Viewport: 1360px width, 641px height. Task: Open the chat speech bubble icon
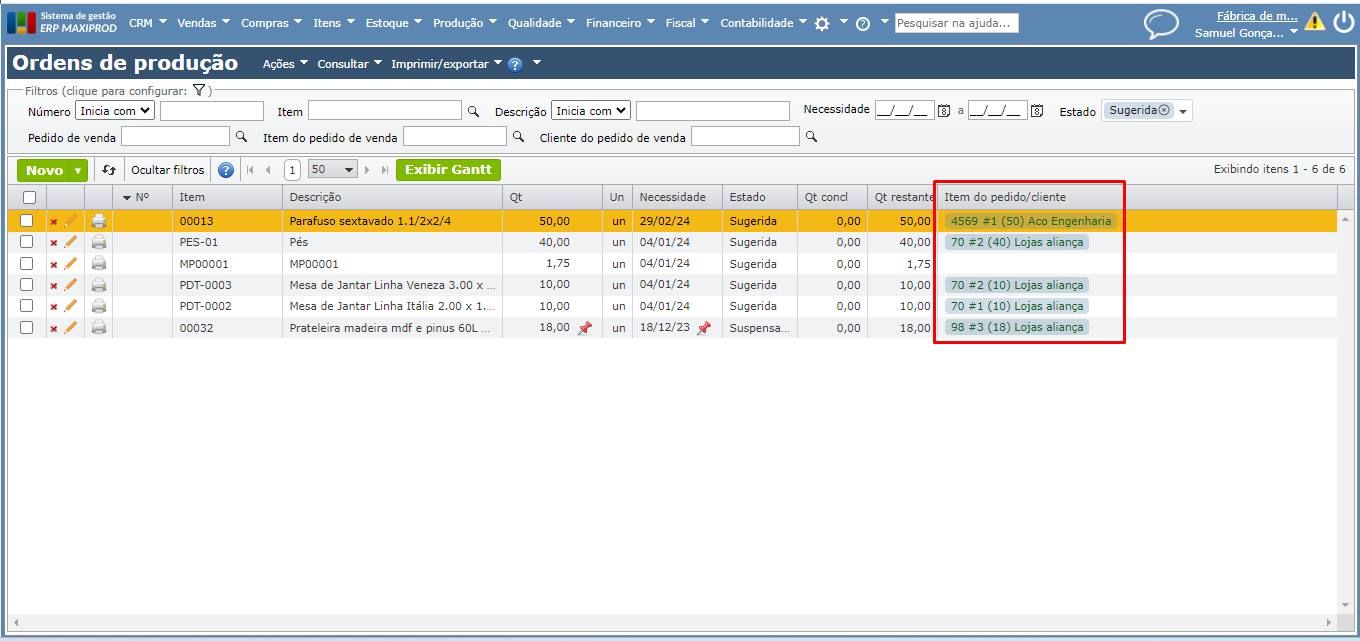pyautogui.click(x=1161, y=24)
